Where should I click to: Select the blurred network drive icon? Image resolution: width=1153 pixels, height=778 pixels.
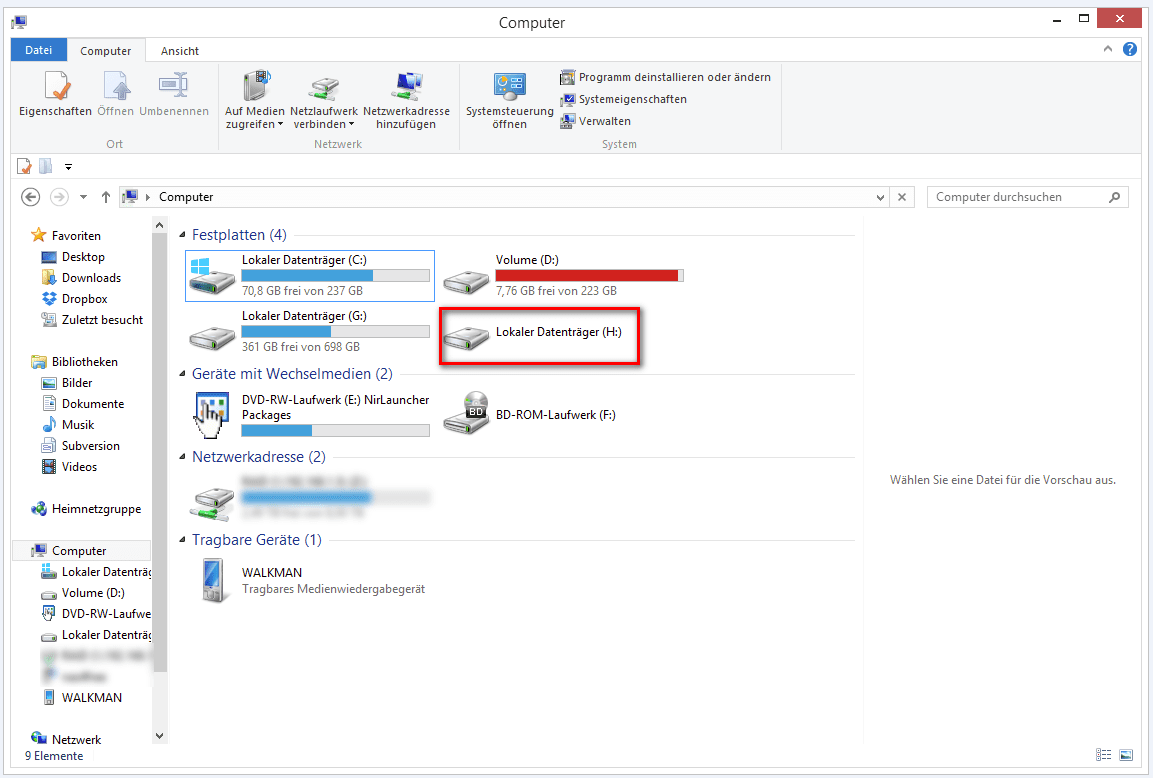[212, 502]
